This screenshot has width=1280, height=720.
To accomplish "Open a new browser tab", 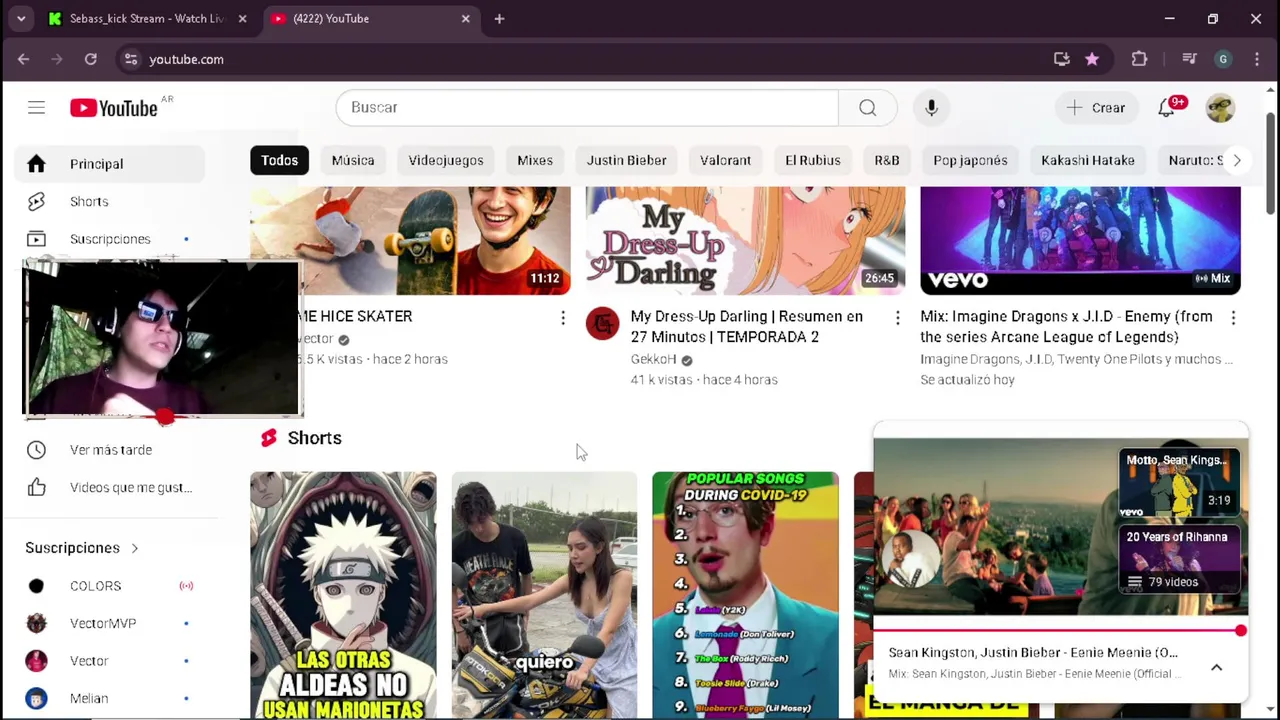I will click(x=499, y=18).
